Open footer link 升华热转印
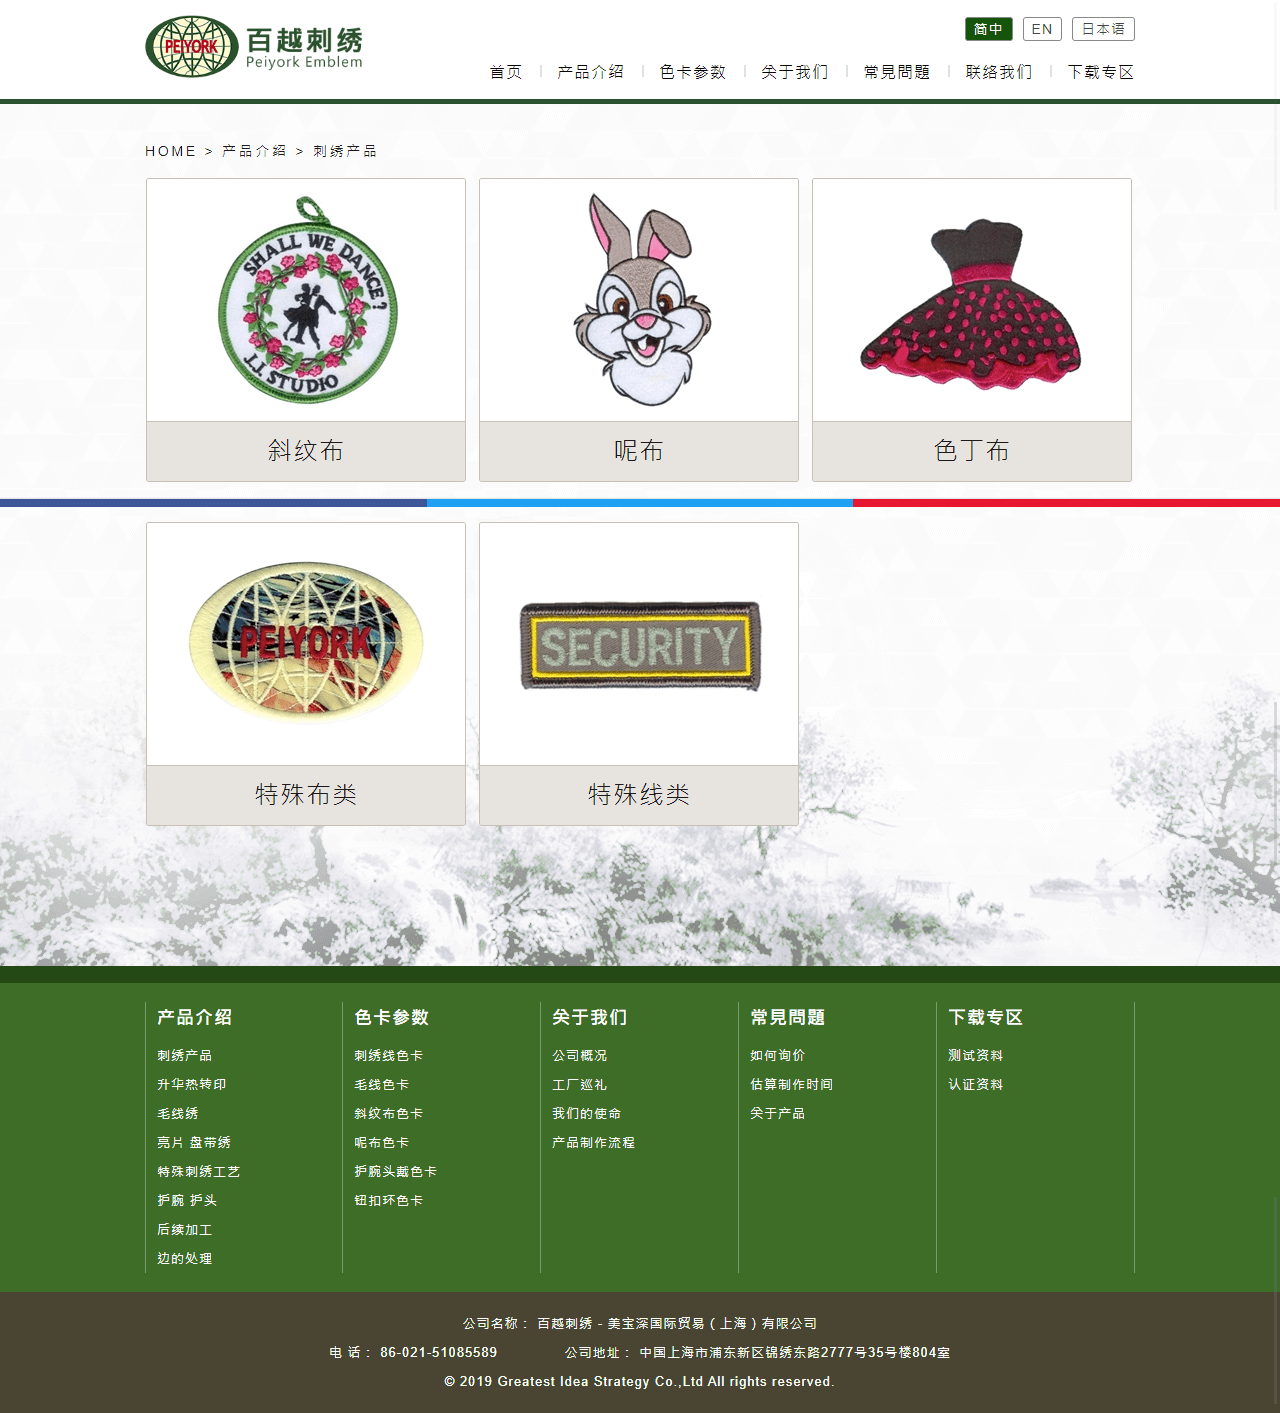This screenshot has width=1280, height=1413. (192, 1084)
